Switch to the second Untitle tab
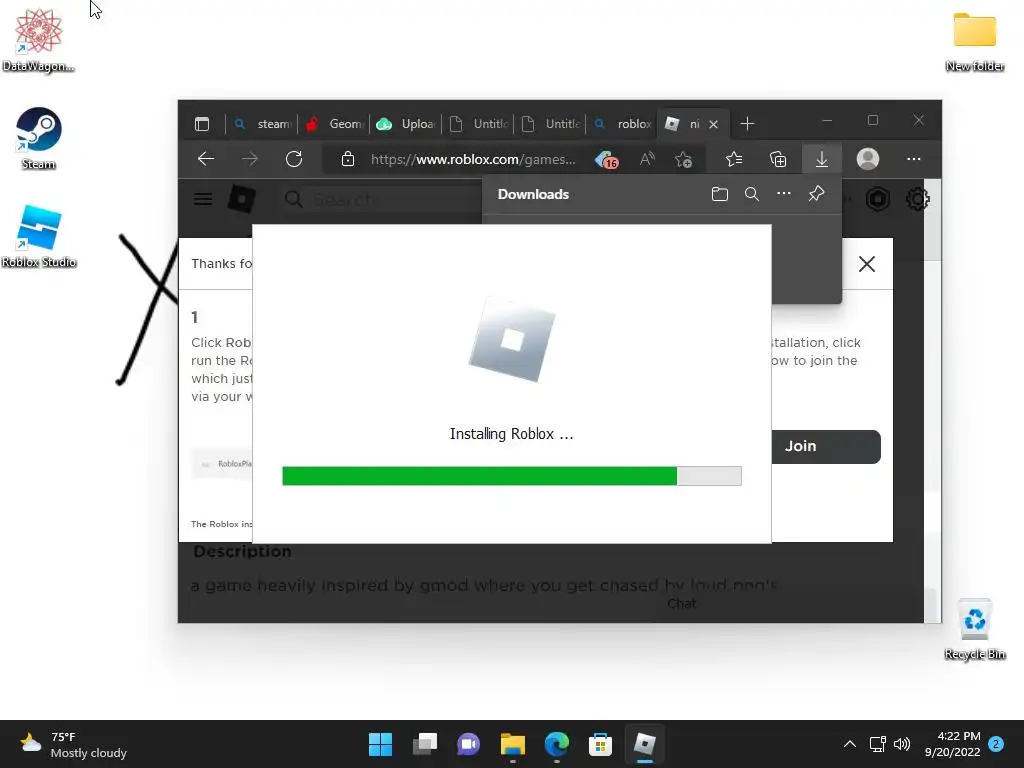This screenshot has width=1024, height=768. coord(550,124)
